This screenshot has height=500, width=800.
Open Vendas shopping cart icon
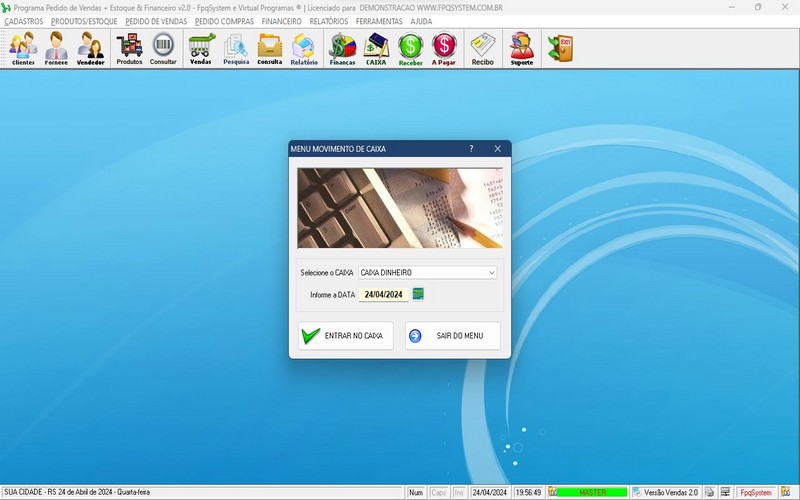pos(201,48)
